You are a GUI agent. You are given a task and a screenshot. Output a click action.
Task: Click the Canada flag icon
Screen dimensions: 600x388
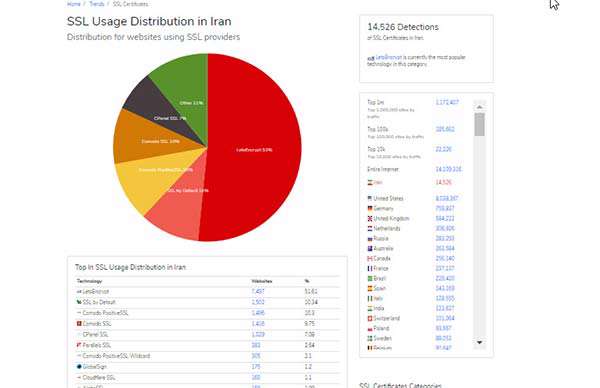coord(370,258)
